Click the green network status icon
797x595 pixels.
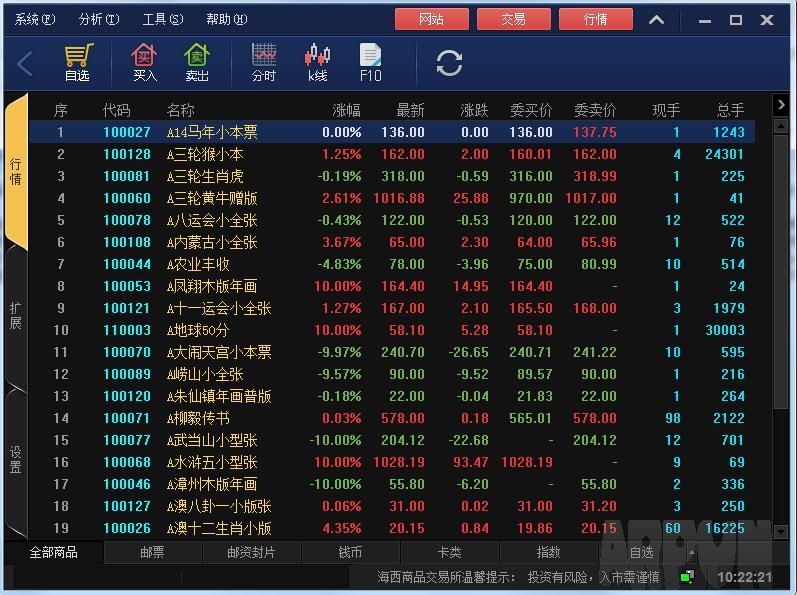[687, 577]
